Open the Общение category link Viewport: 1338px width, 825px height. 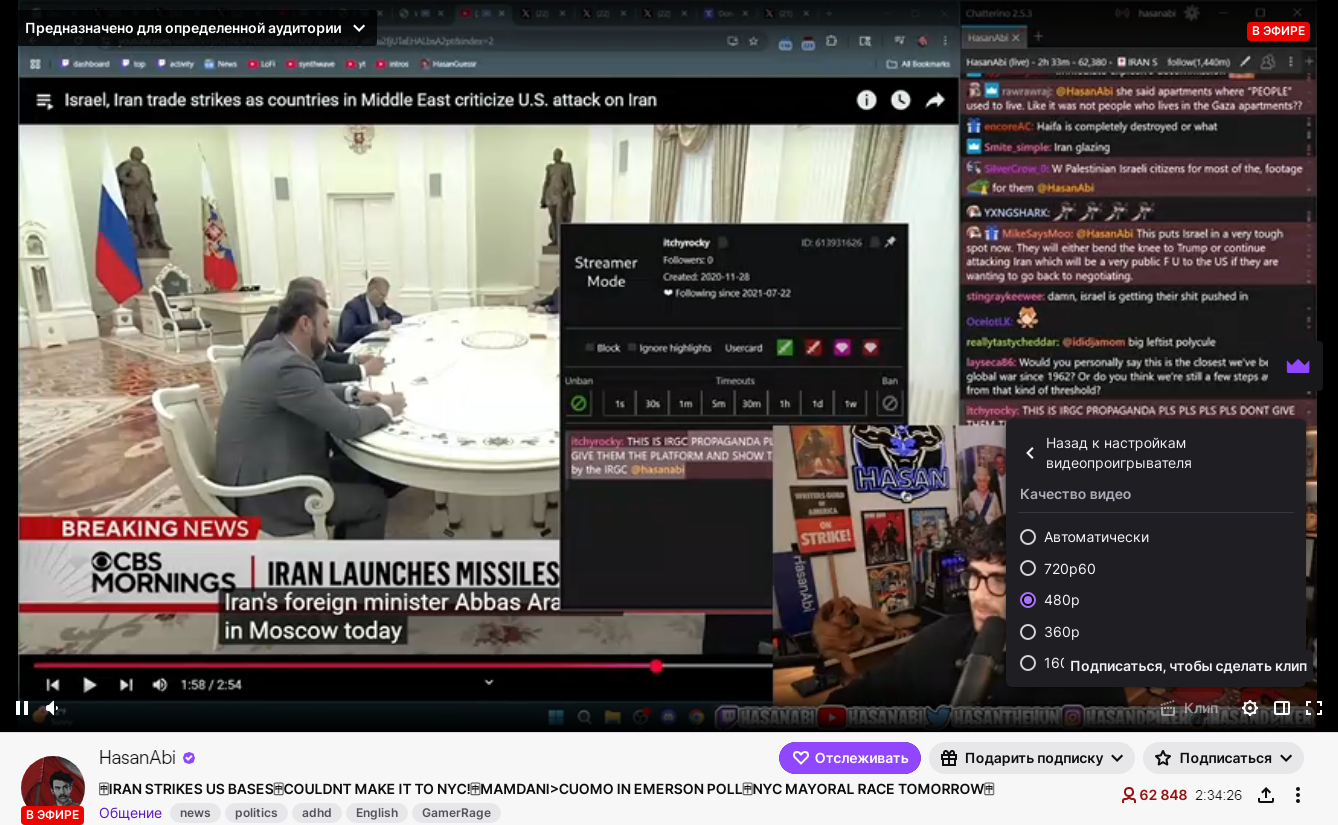(130, 813)
